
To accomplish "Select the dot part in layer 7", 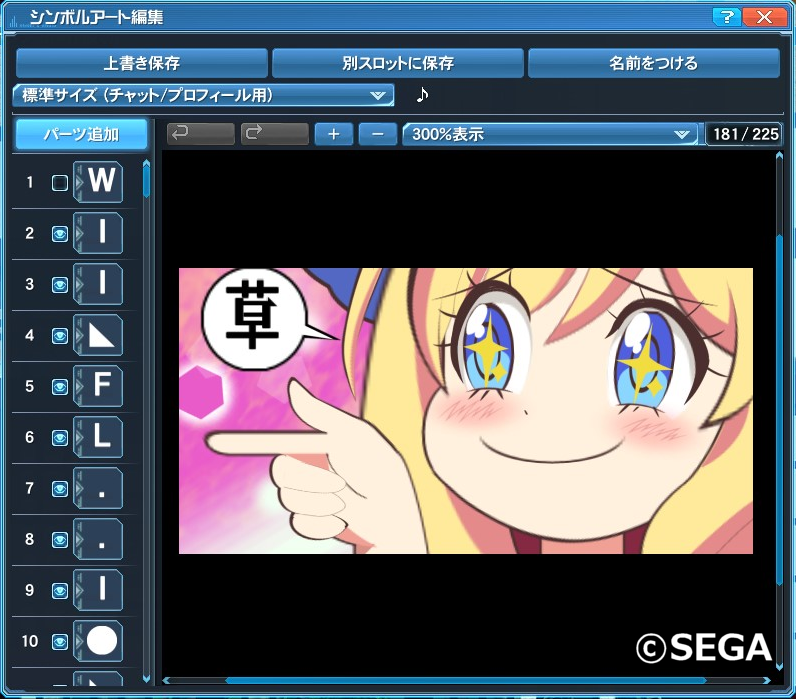I will [x=98, y=488].
